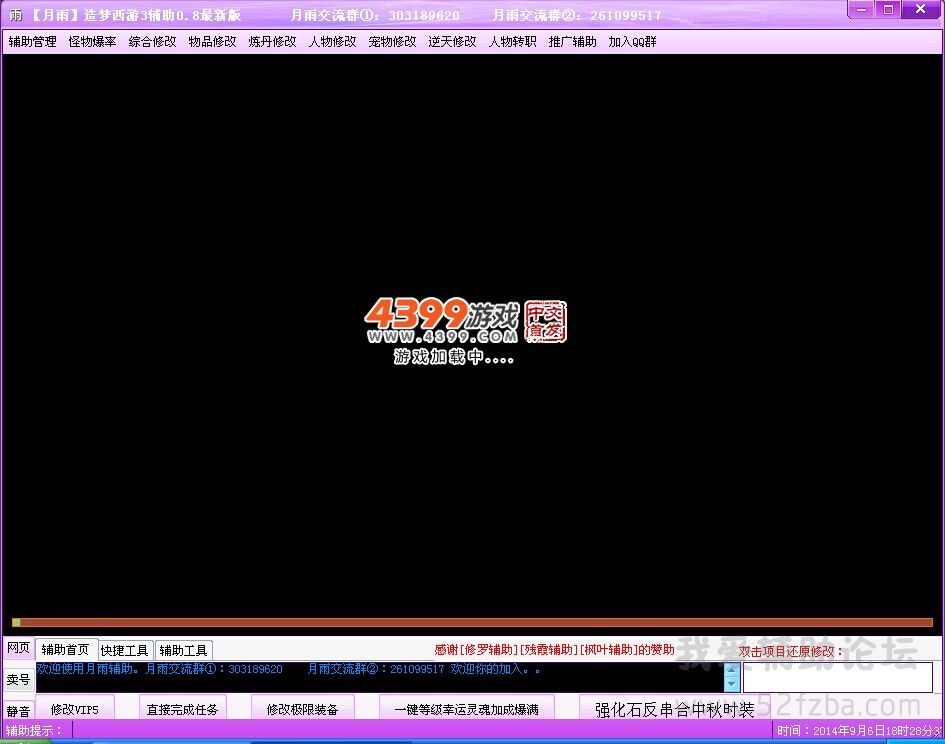945x744 pixels.
Task: Maximize the 月雨 assistant window
Action: 888,9
